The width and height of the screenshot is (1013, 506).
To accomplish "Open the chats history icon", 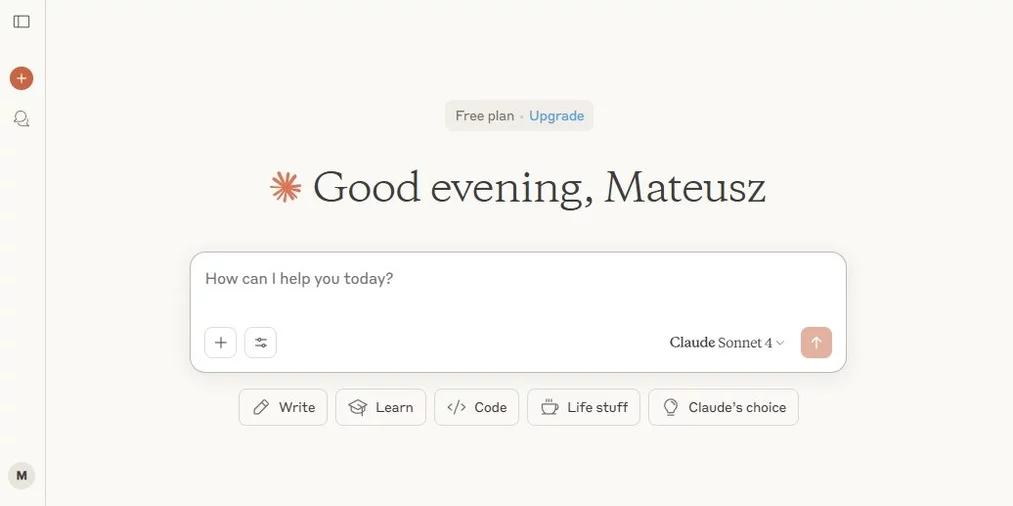I will click(21, 119).
